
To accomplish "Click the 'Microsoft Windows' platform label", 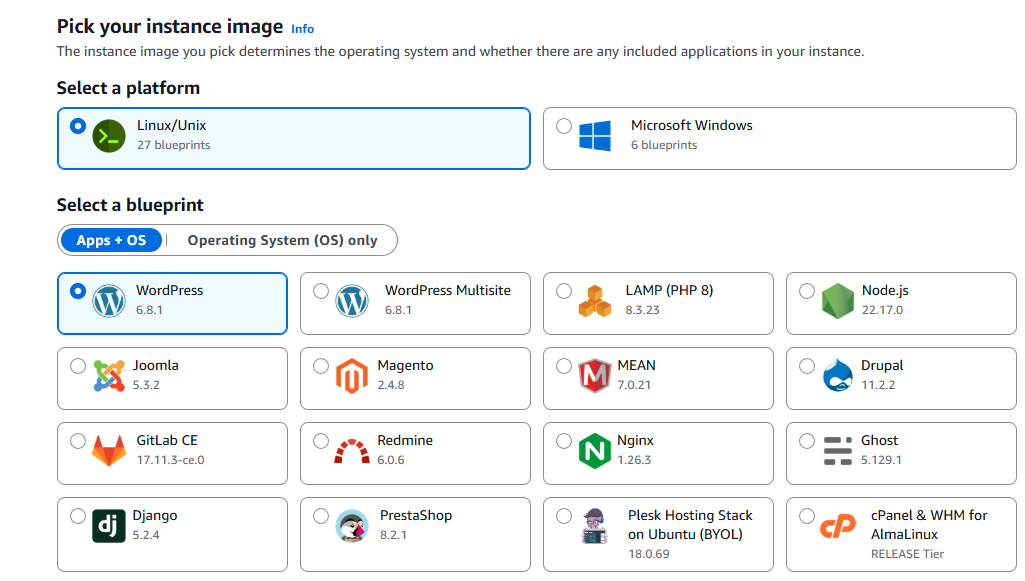I will click(692, 125).
